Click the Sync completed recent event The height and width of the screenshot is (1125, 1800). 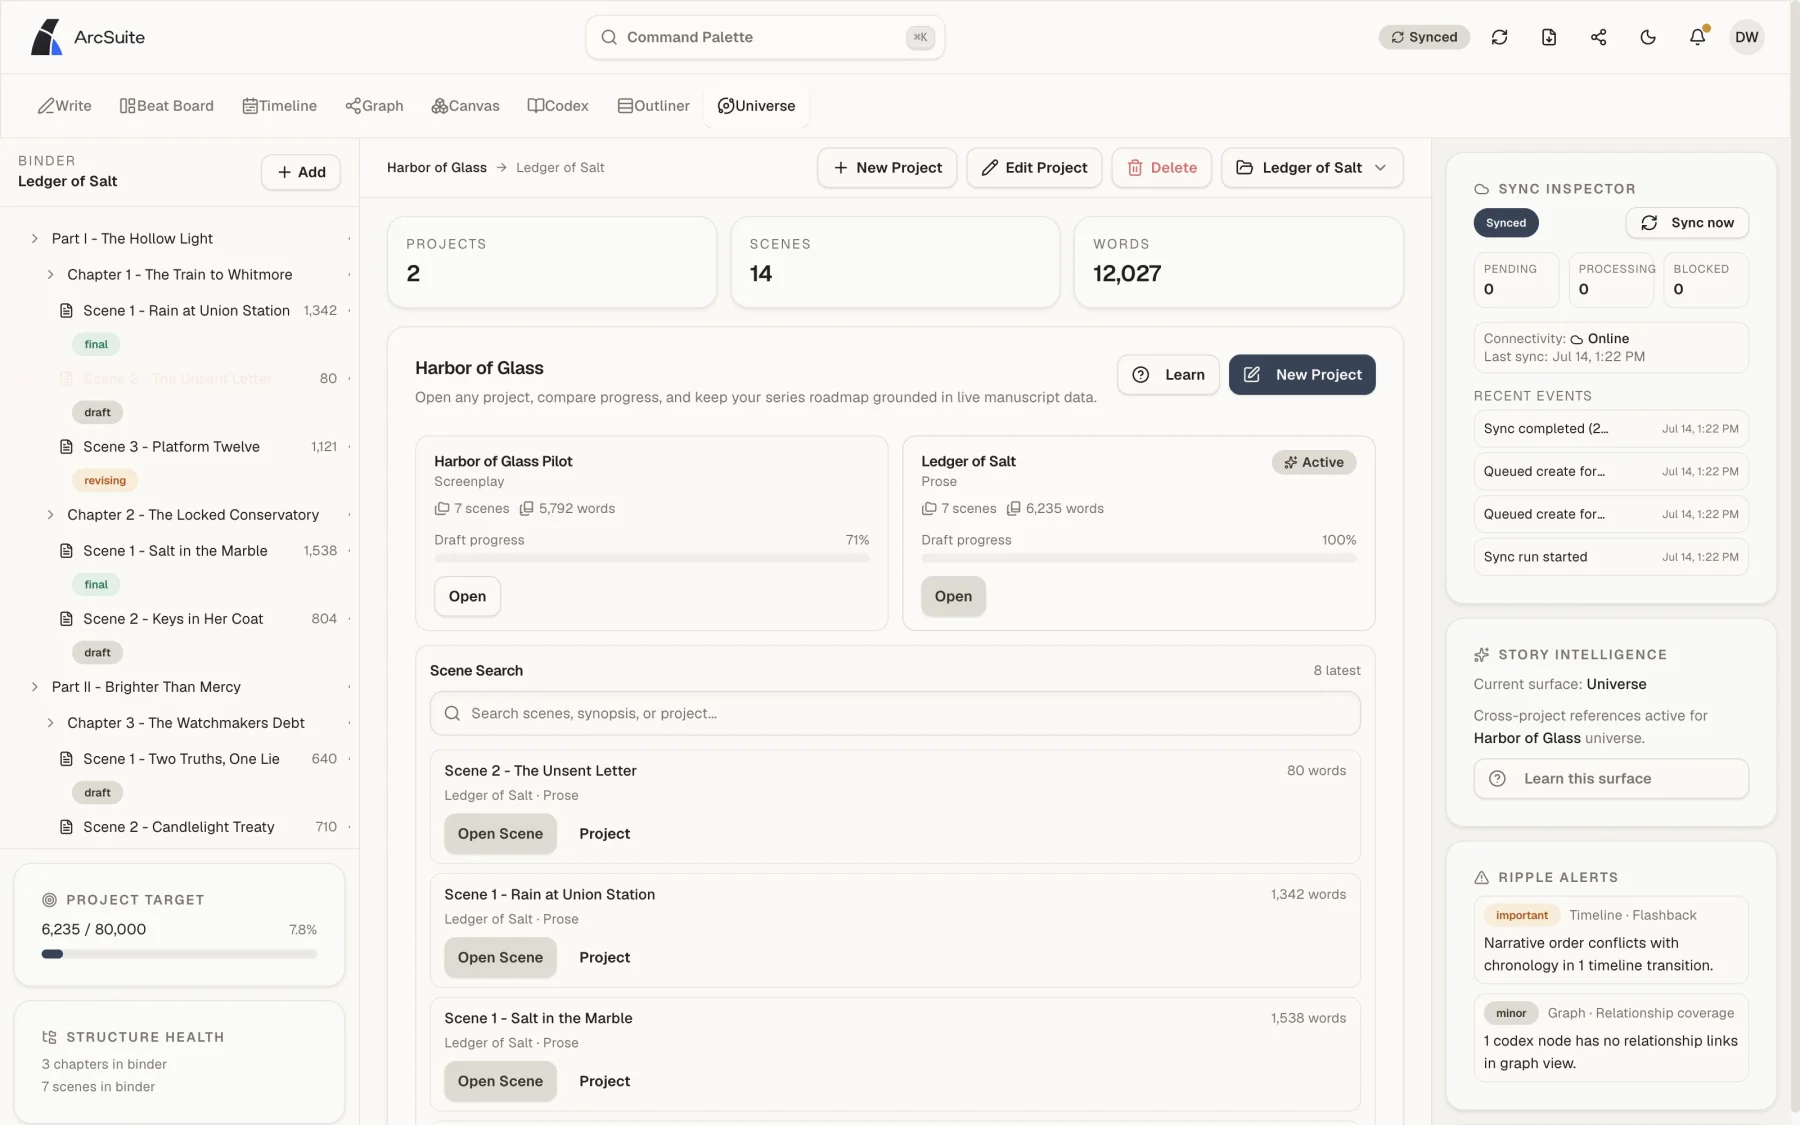tap(1611, 429)
